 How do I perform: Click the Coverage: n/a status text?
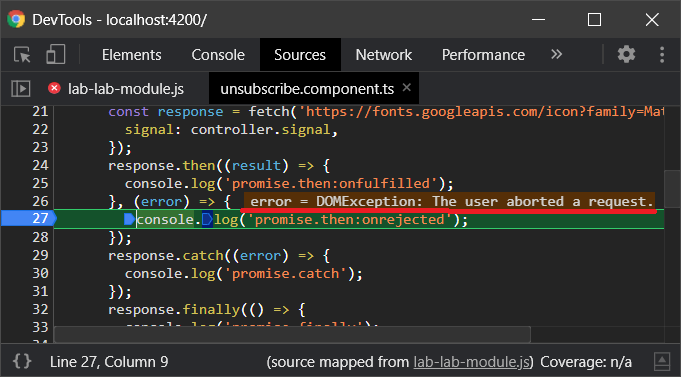pos(586,362)
